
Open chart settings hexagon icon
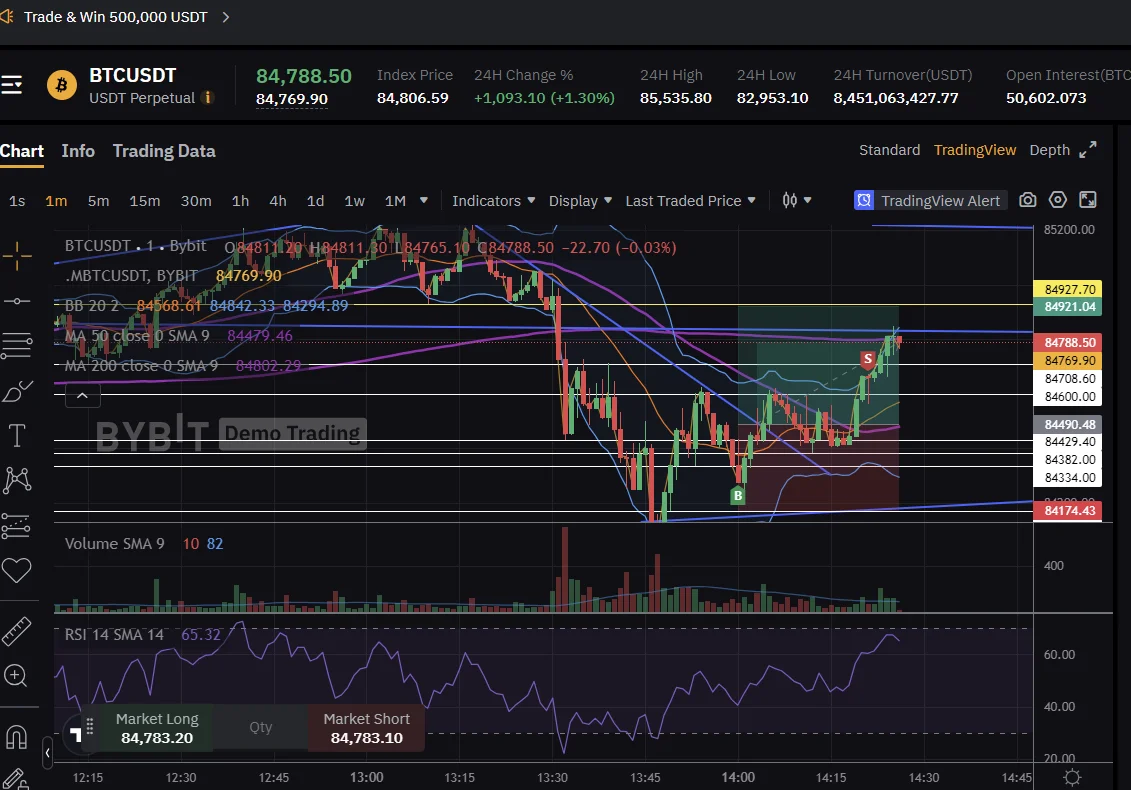point(1057,200)
